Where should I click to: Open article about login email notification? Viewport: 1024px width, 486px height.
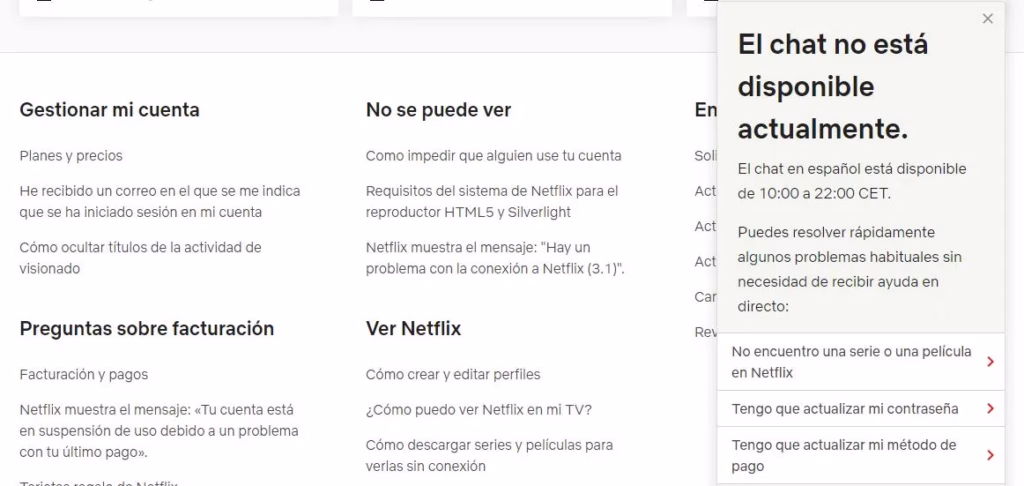(160, 201)
